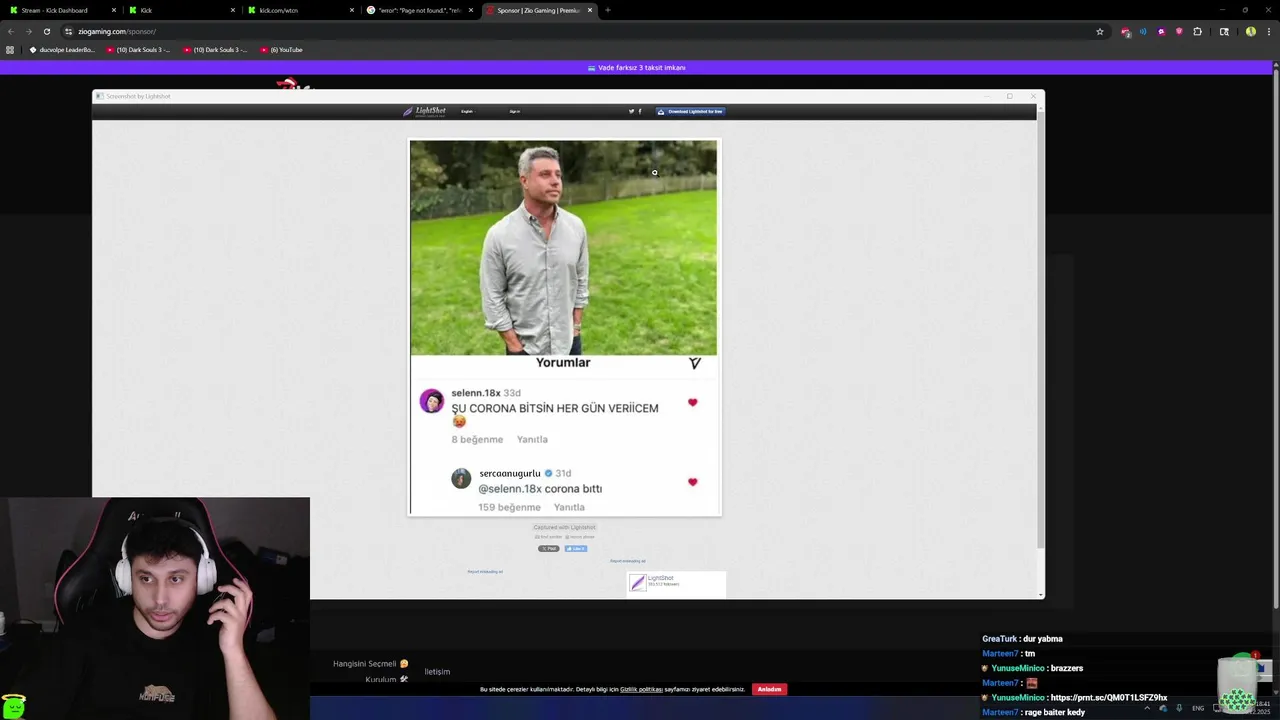Image resolution: width=1280 pixels, height=720 pixels.
Task: Open the blue sound wave extension
Action: 1143,31
